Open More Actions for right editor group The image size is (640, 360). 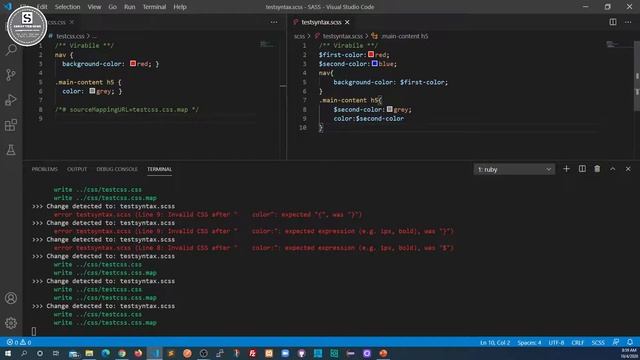[x=628, y=22]
